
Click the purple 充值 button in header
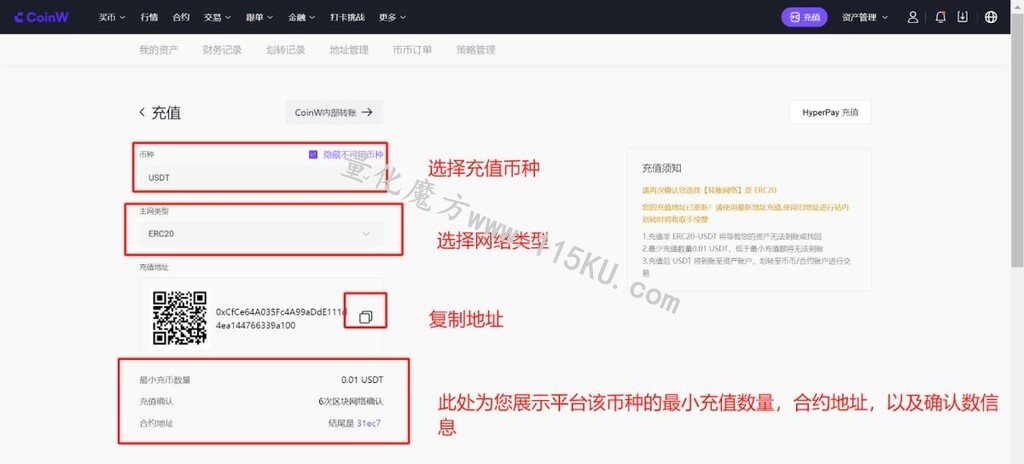pyautogui.click(x=804, y=17)
